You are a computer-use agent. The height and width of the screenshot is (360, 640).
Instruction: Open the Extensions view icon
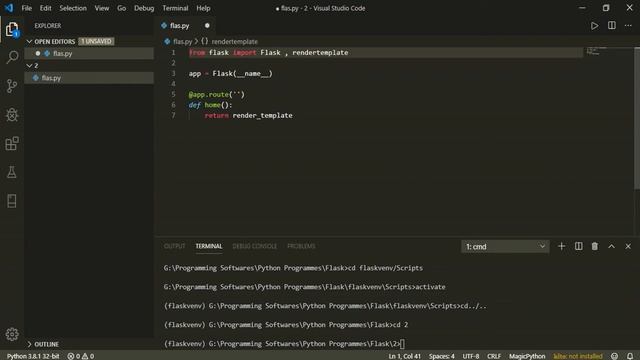click(12, 143)
